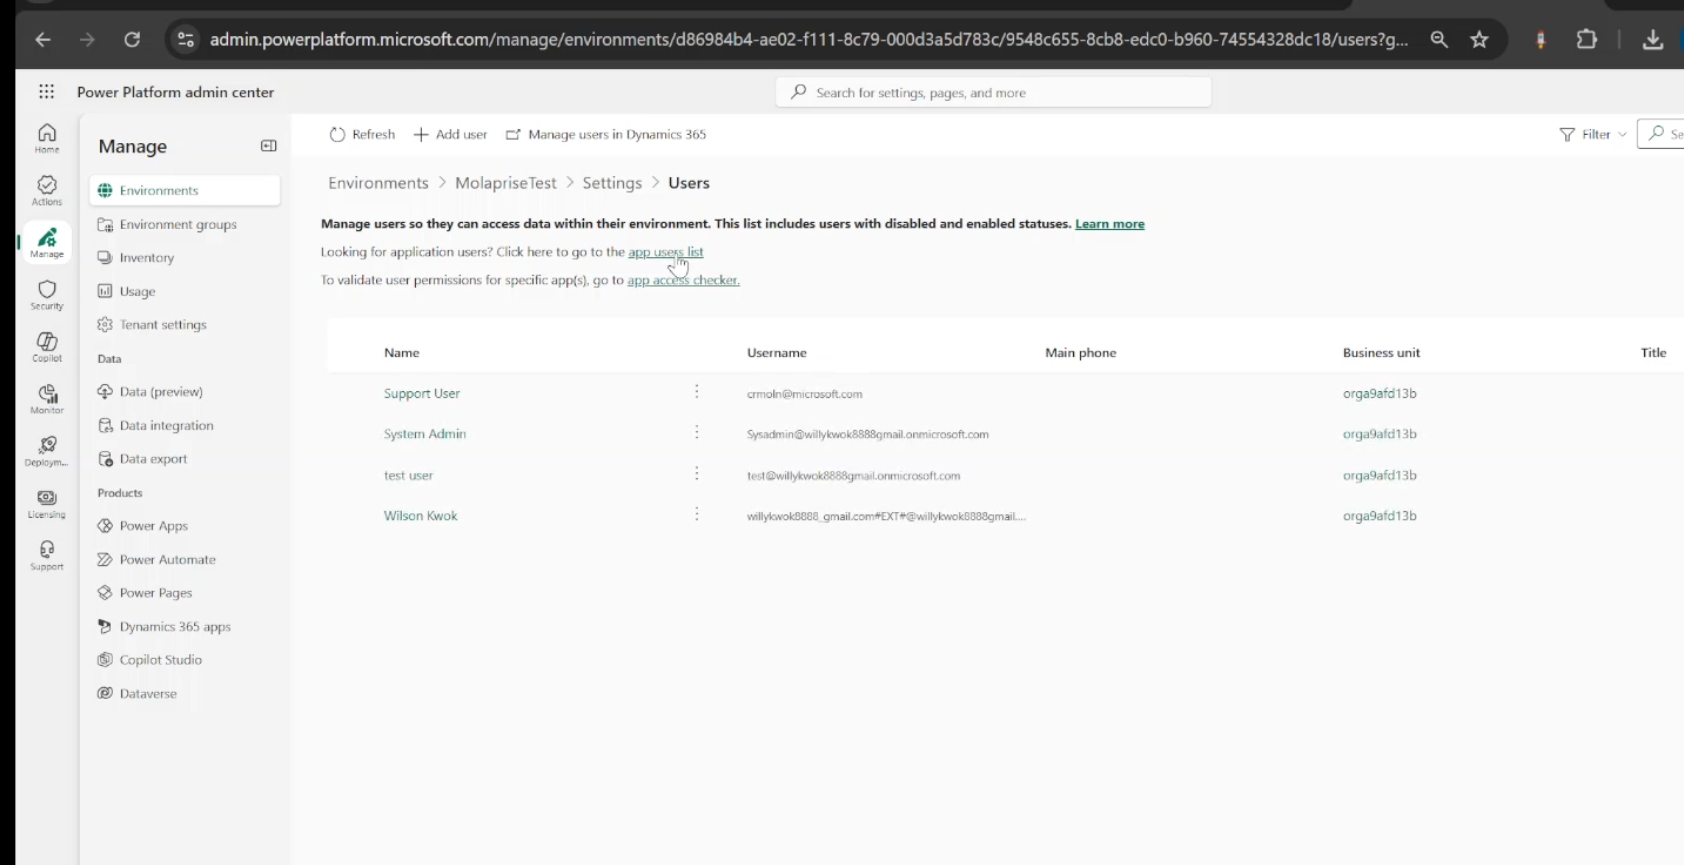The image size is (1684, 865).
Task: Click the users search box at right
Action: (x=1661, y=134)
